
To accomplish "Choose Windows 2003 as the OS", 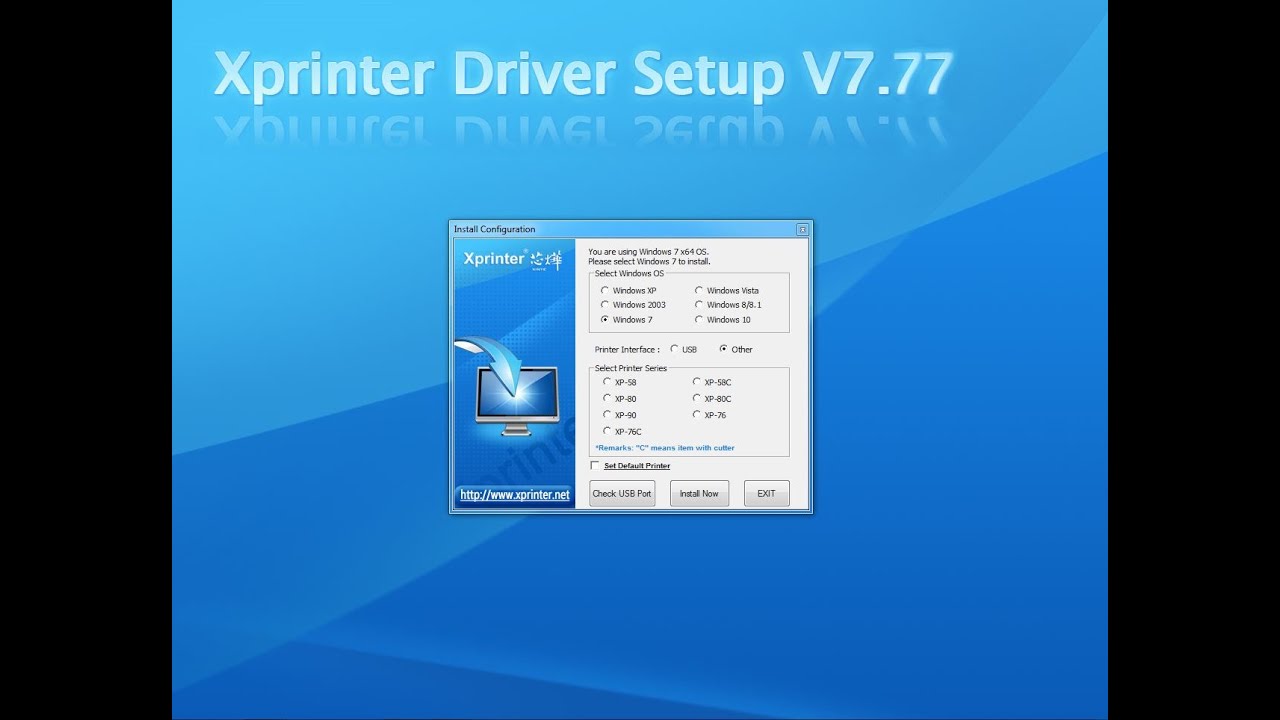I will click(604, 305).
